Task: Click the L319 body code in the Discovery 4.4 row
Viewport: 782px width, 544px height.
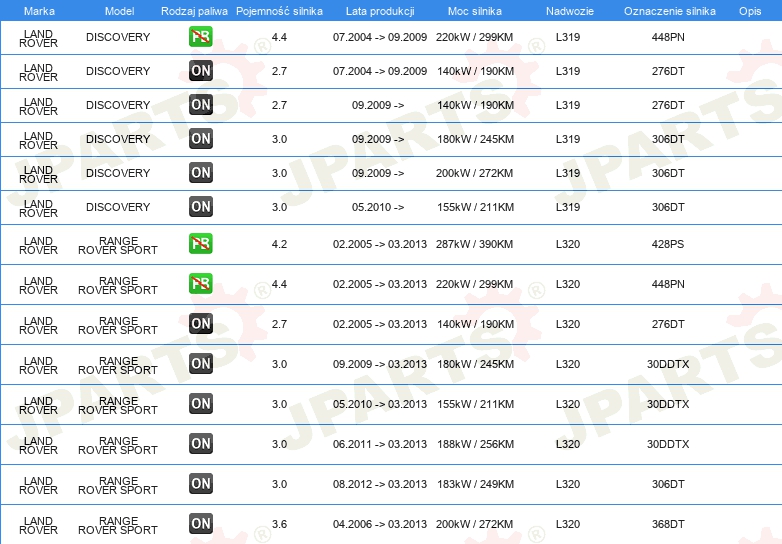Action: click(568, 37)
